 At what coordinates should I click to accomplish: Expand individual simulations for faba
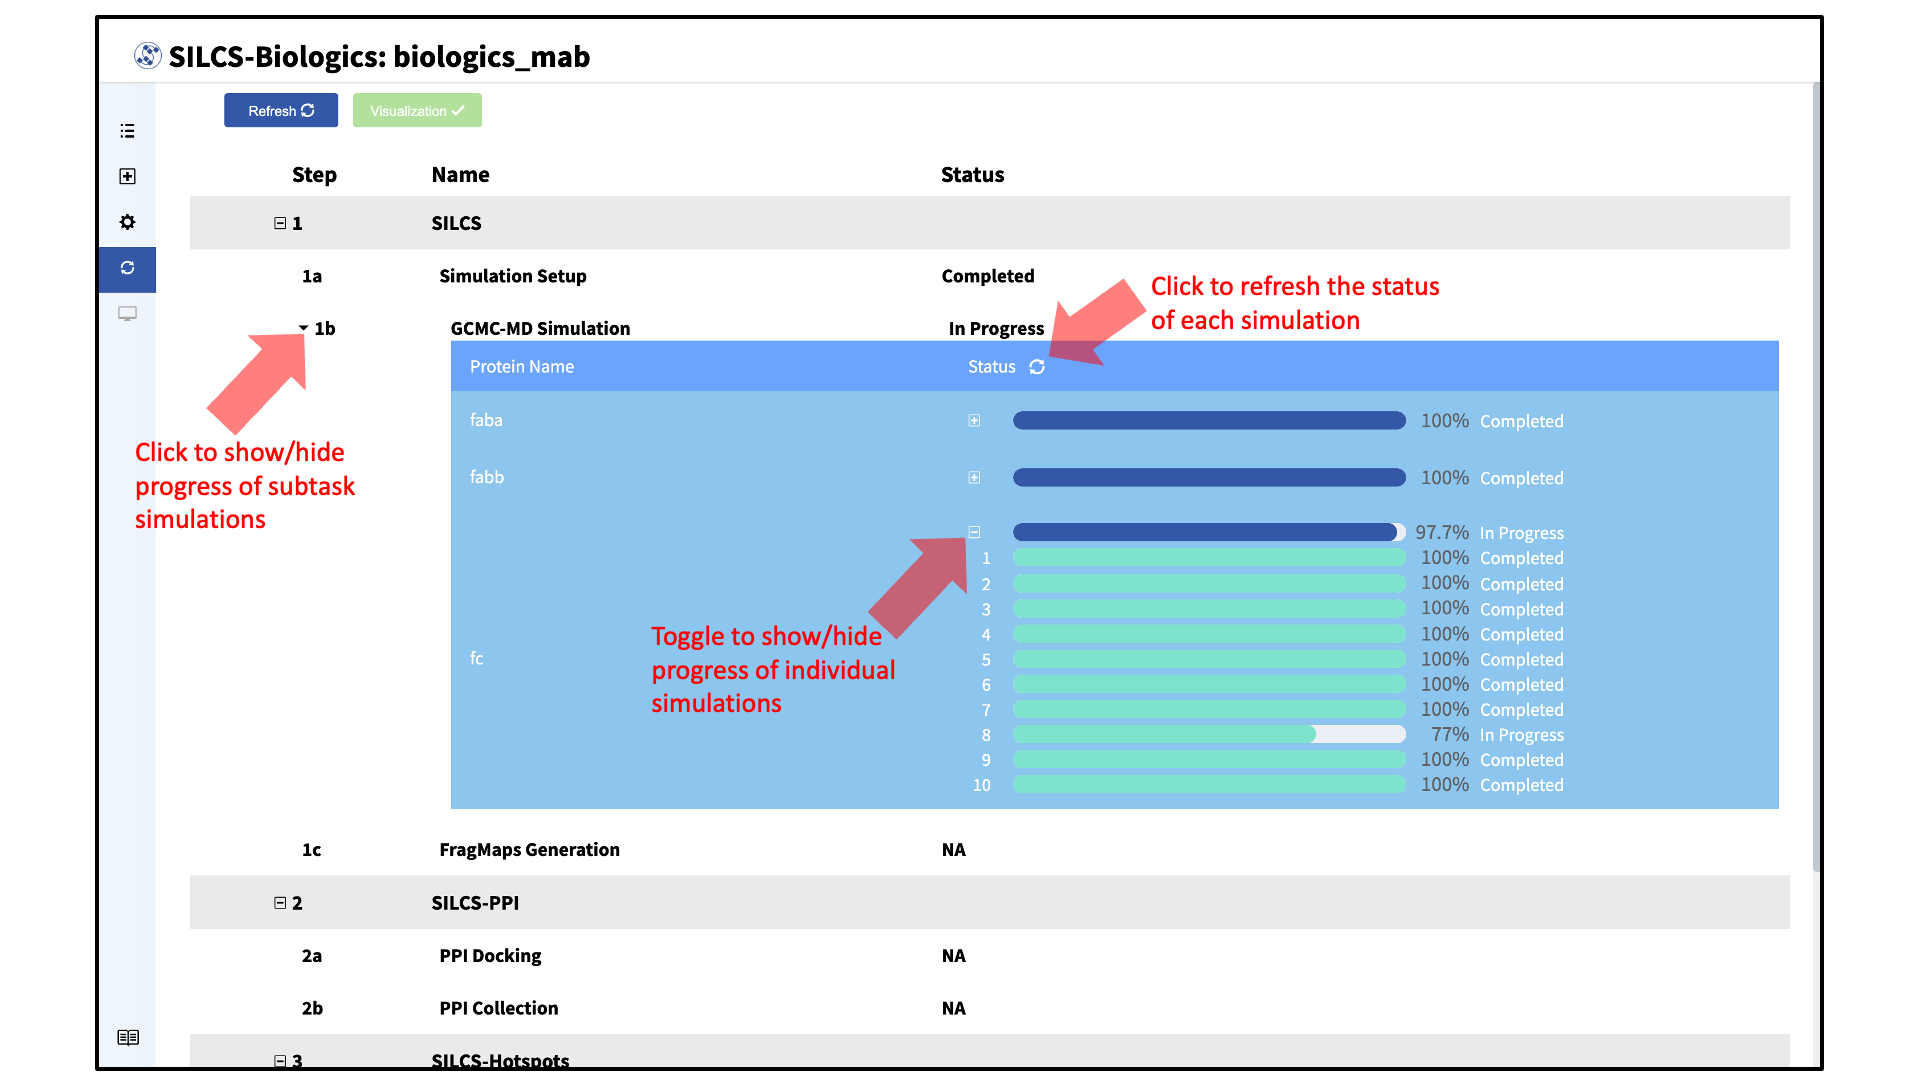[x=974, y=421]
